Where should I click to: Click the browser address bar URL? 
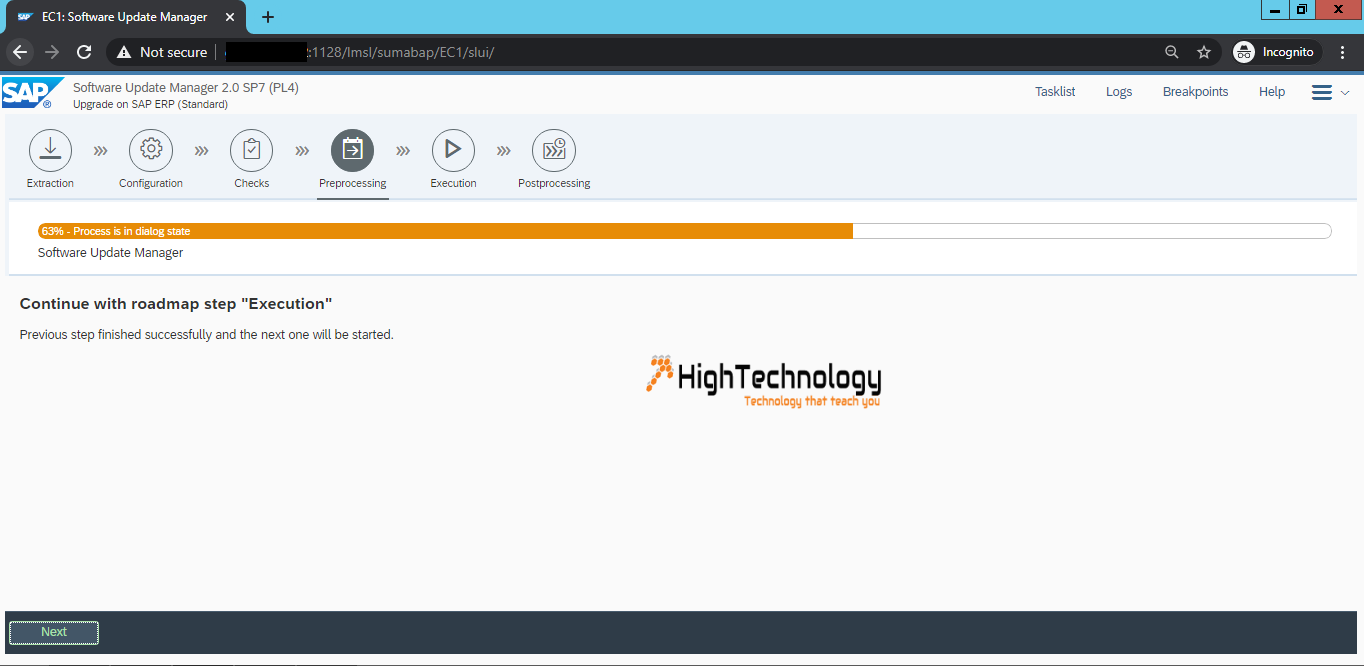[x=400, y=52]
